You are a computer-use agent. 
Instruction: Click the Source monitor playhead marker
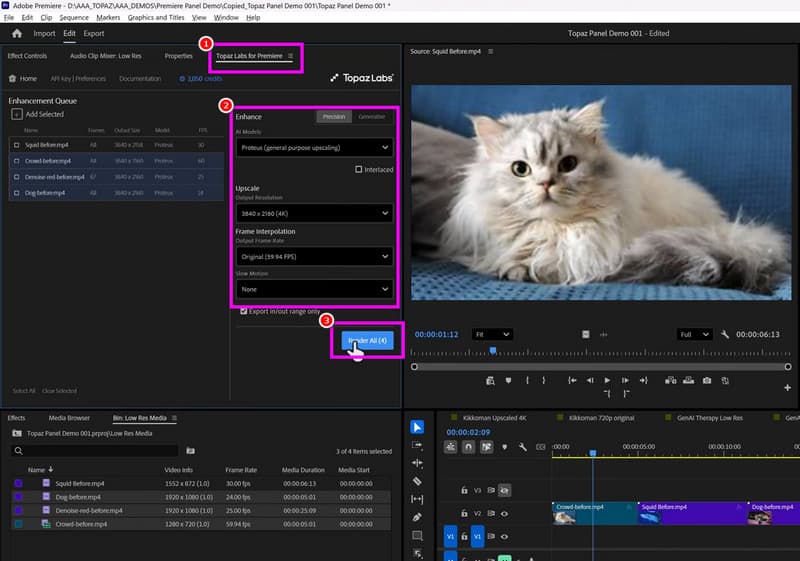tap(493, 351)
